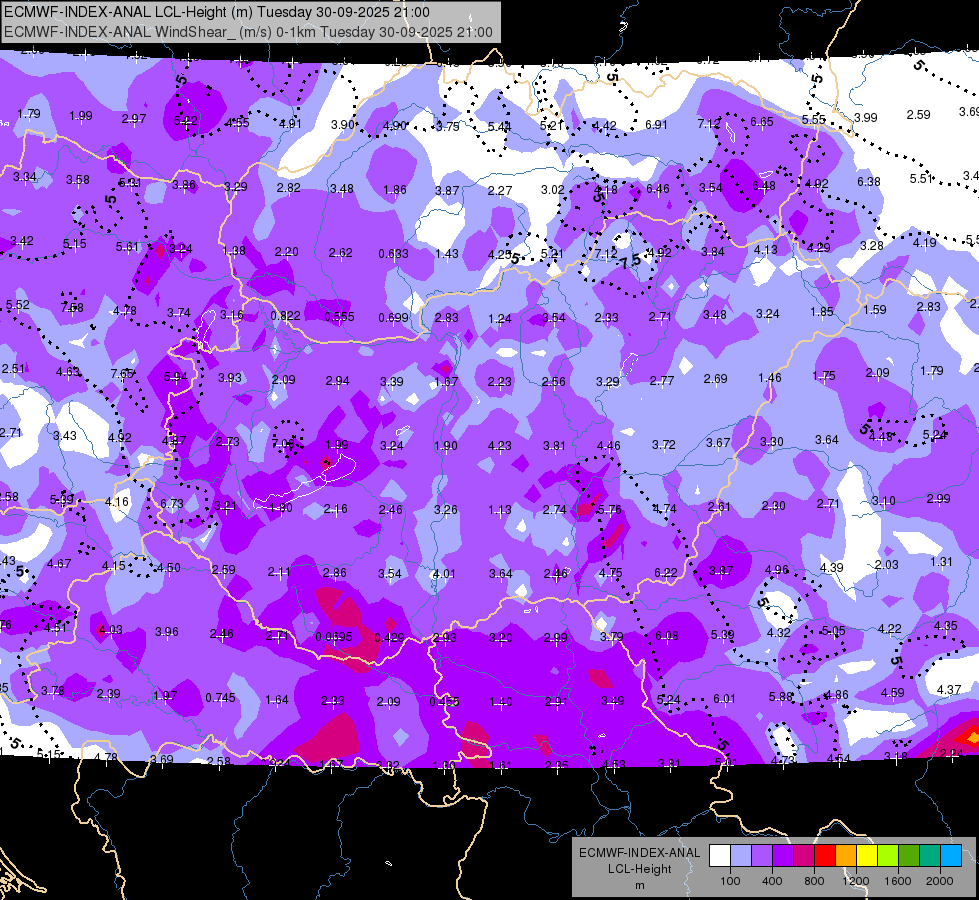The height and width of the screenshot is (900, 979).
Task: Click the grid point value 4.37
Action: coord(949,690)
